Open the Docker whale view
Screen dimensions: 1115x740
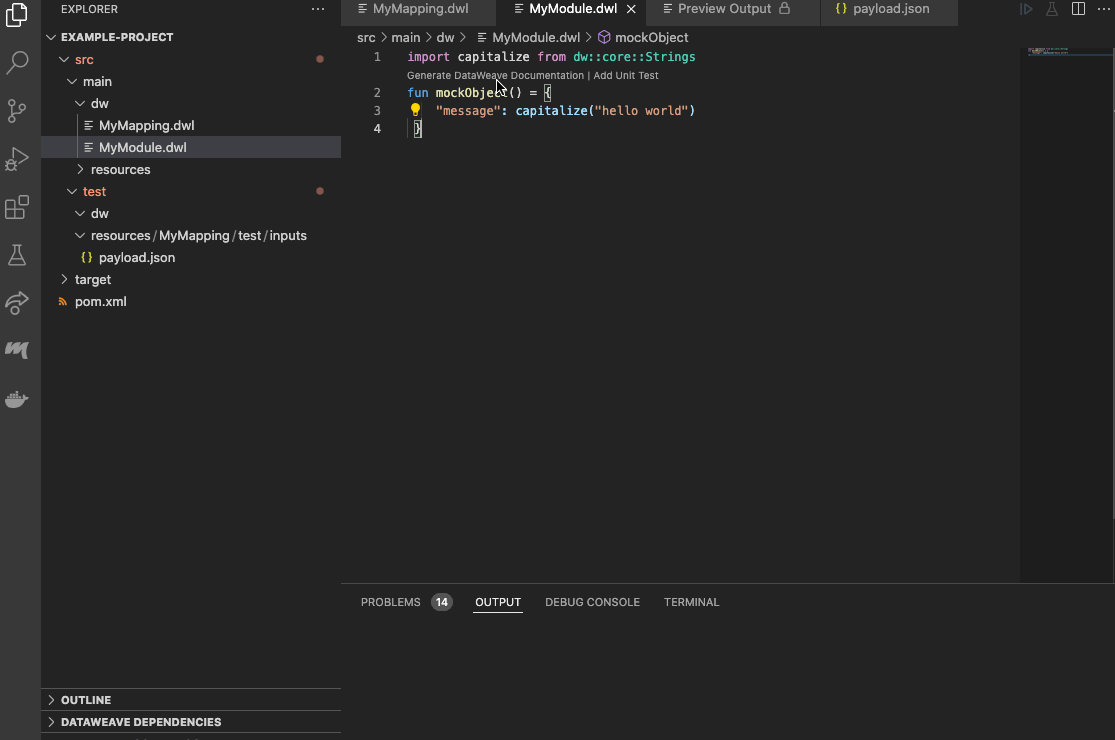(16, 399)
